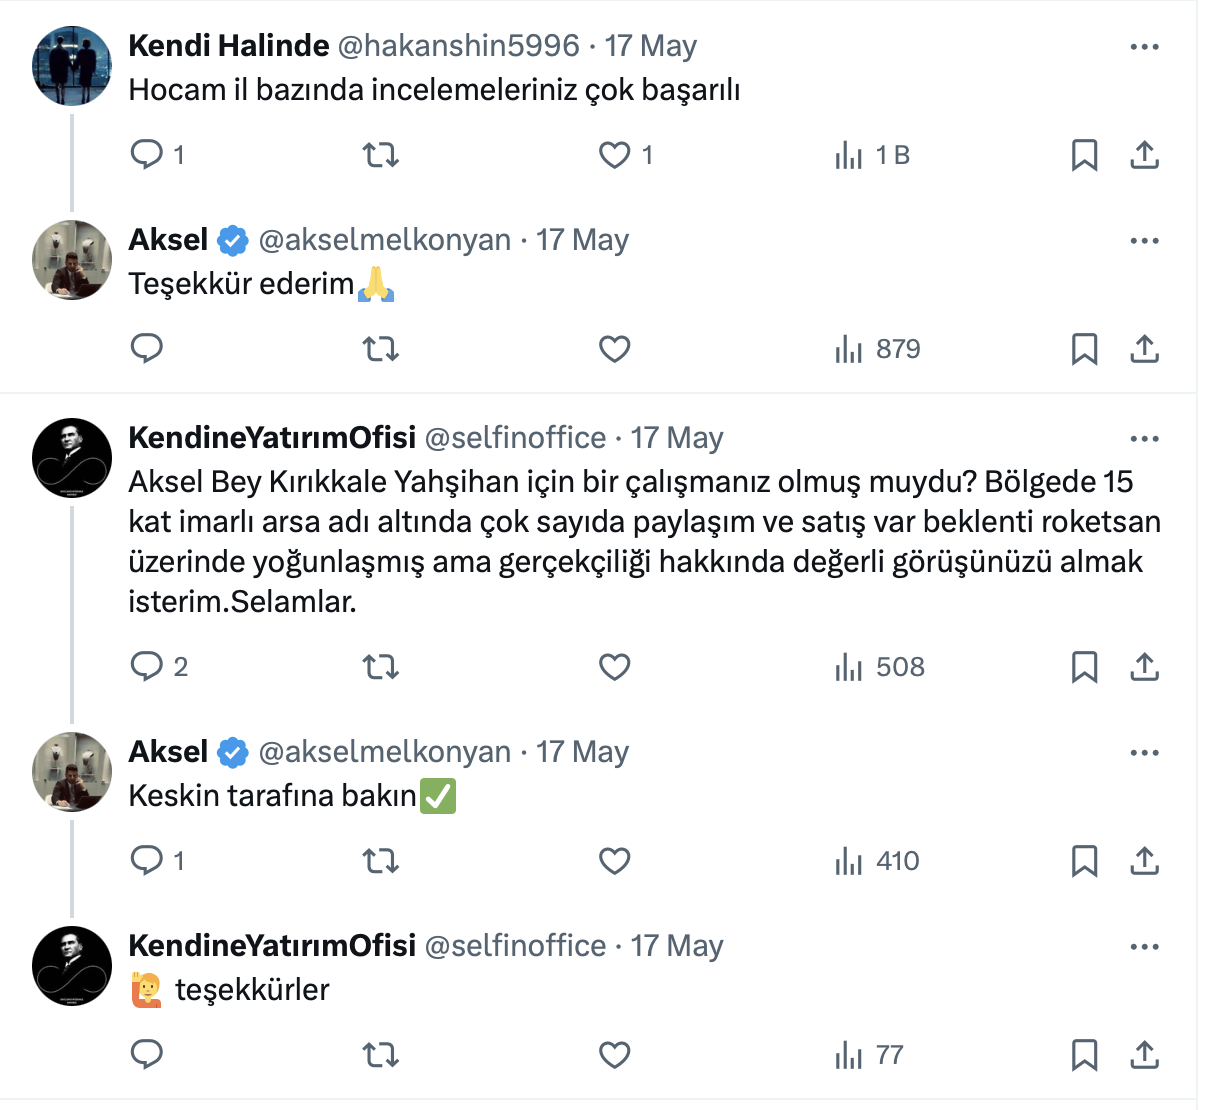Viewport: 1208px width, 1110px height.
Task: Open more options on Kendi Halinde's tweet
Action: (x=1144, y=47)
